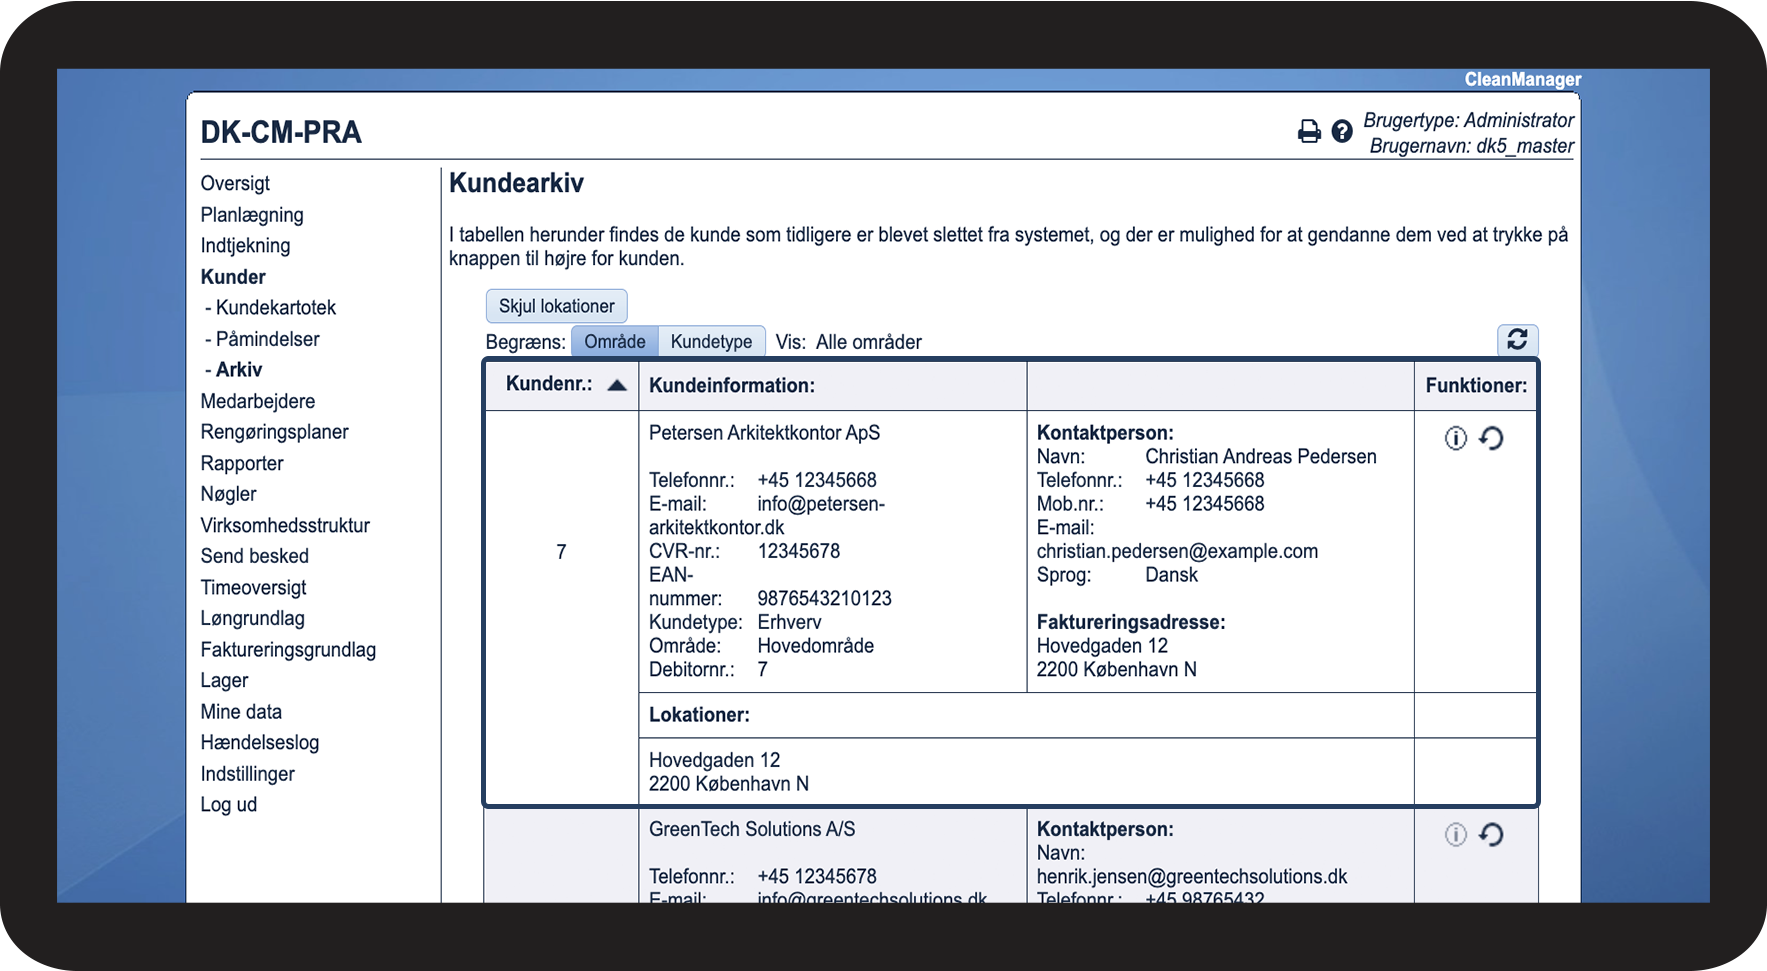Navigate to Rengøringsplaner

(x=274, y=432)
